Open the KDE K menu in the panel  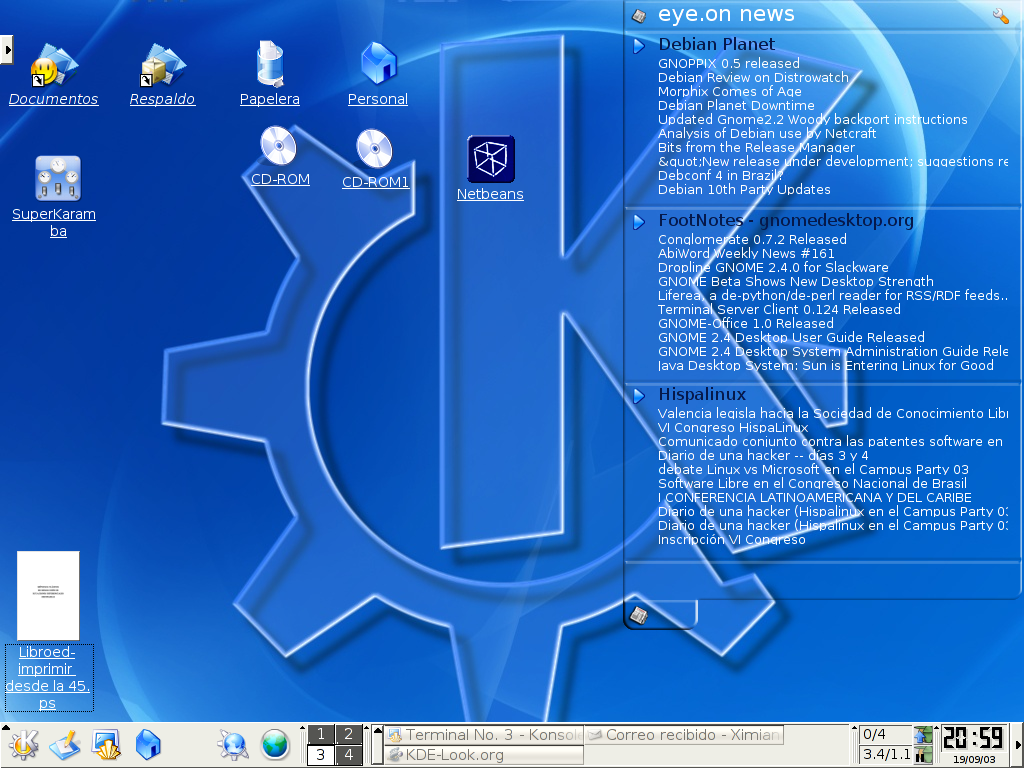click(24, 745)
